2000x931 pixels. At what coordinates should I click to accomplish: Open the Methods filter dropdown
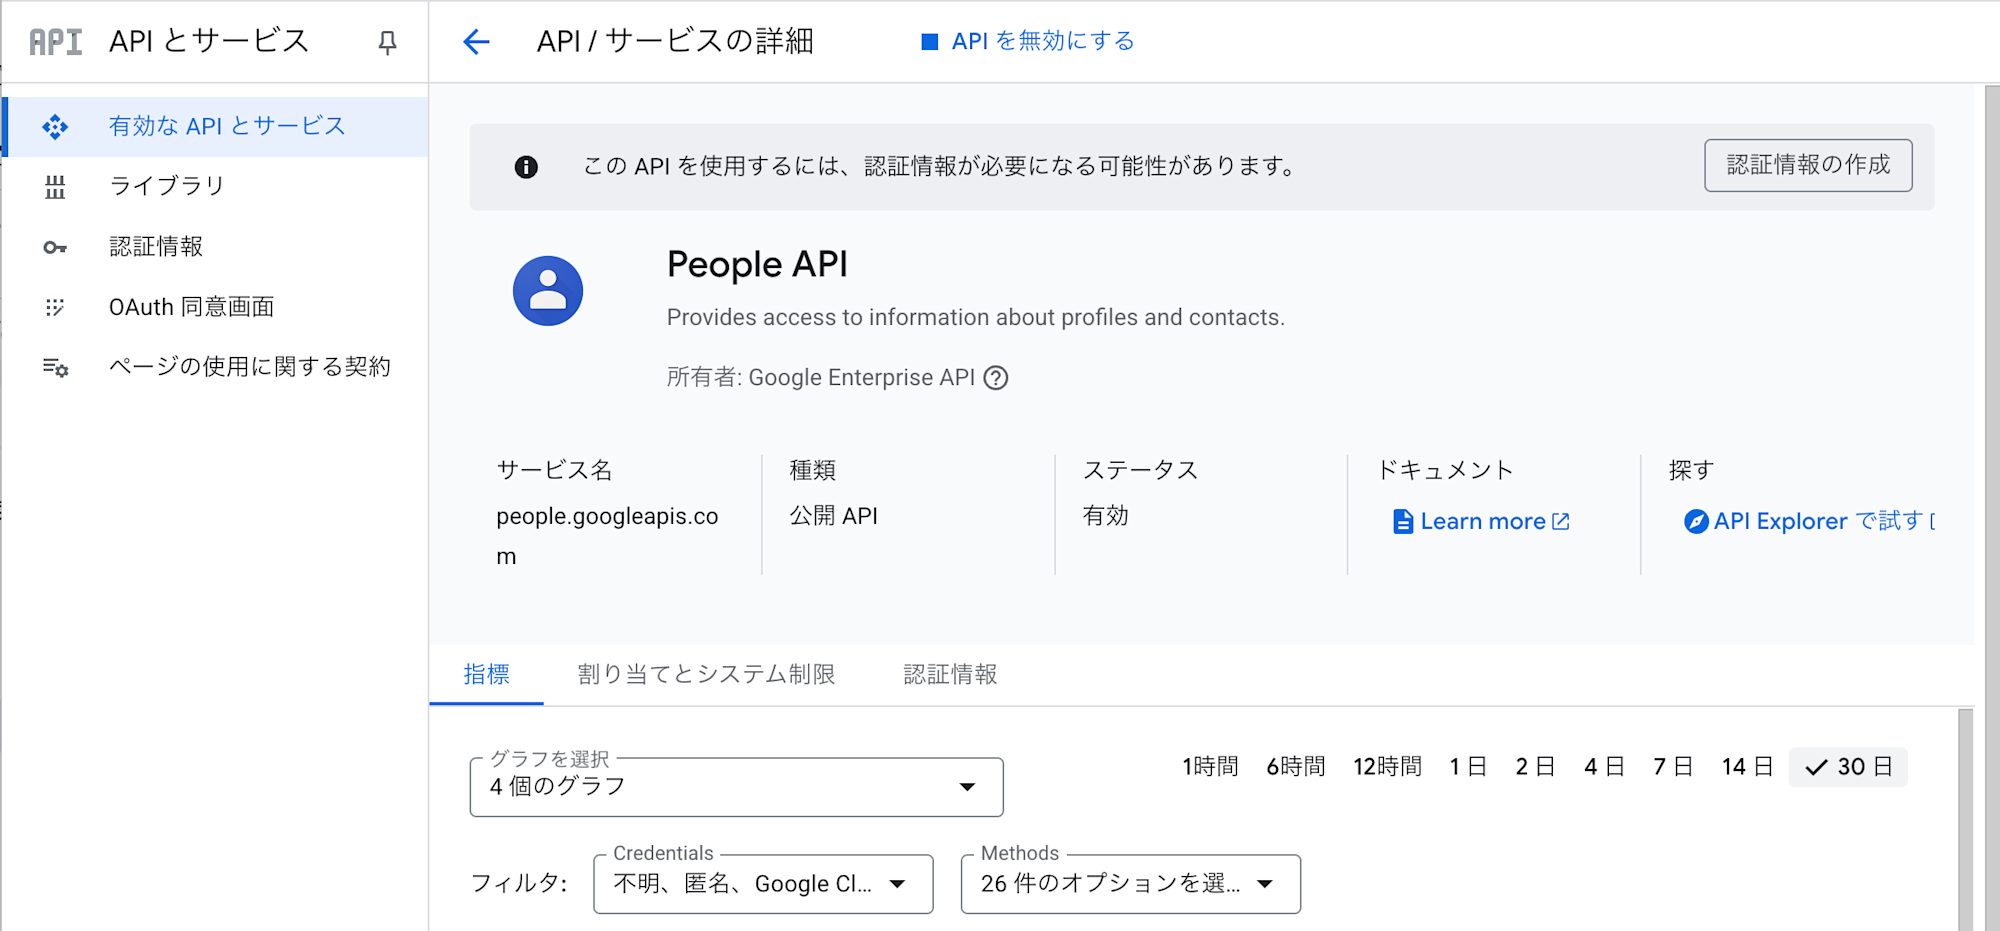[1130, 884]
